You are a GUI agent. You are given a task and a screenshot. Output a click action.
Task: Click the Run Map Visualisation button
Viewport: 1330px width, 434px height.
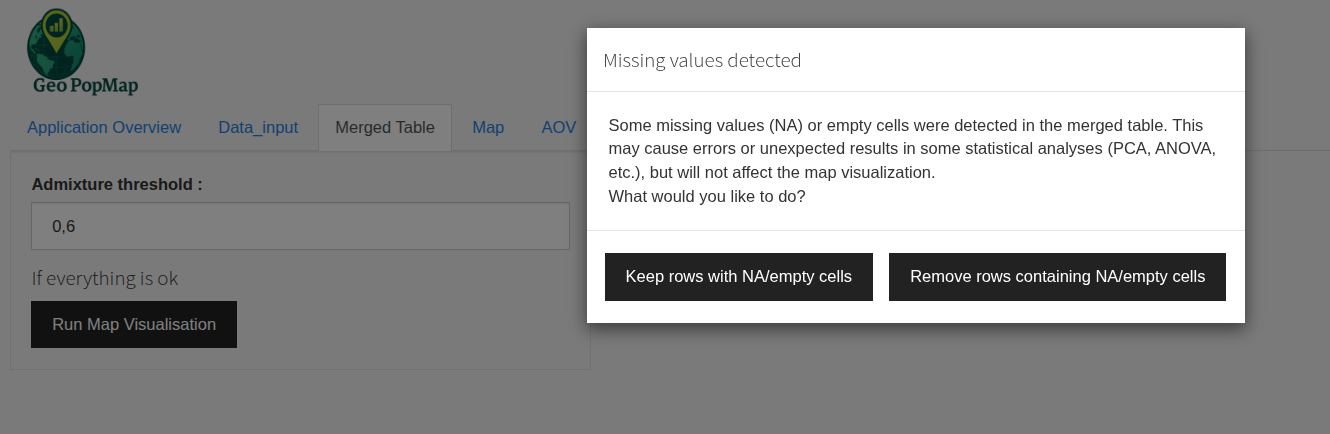pos(134,324)
